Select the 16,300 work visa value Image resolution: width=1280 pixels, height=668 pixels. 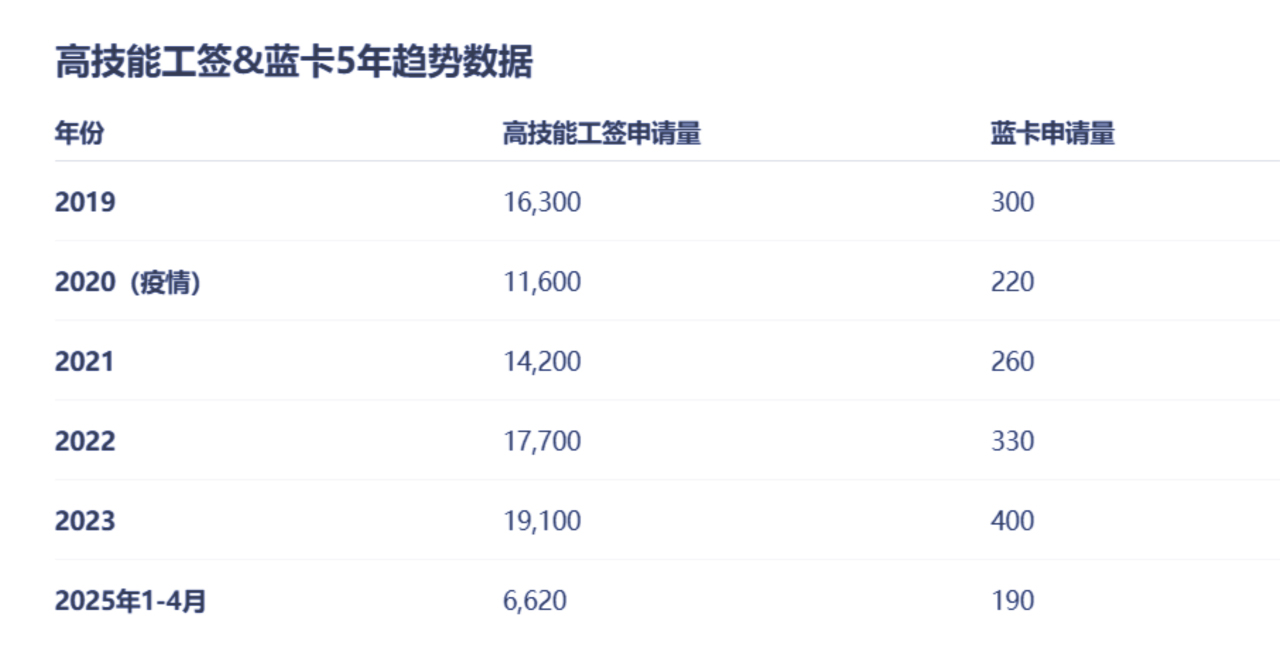(x=542, y=202)
